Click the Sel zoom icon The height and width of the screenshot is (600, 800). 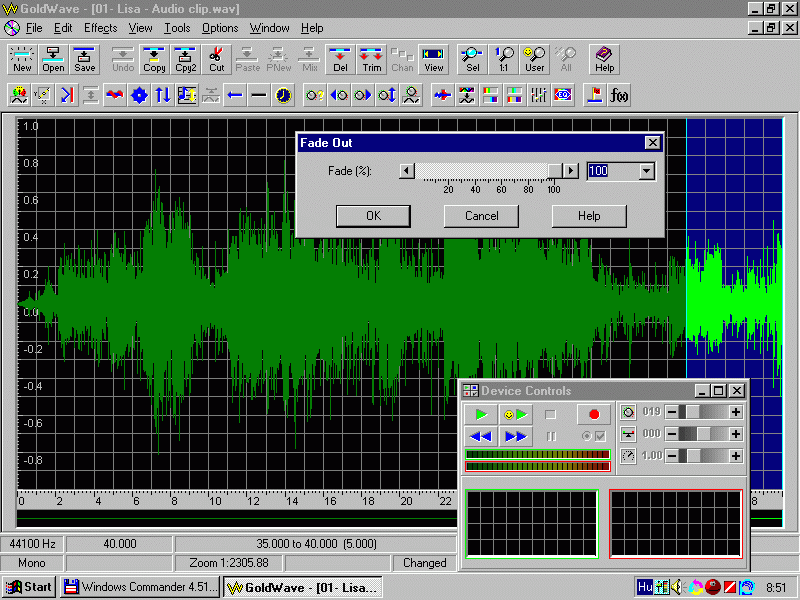click(x=472, y=60)
